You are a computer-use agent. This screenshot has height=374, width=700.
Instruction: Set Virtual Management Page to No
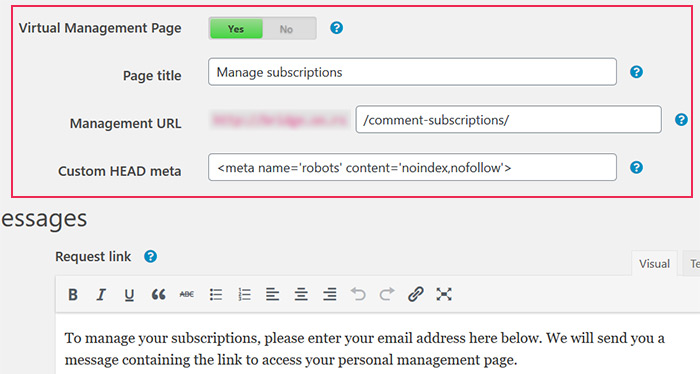pos(286,29)
